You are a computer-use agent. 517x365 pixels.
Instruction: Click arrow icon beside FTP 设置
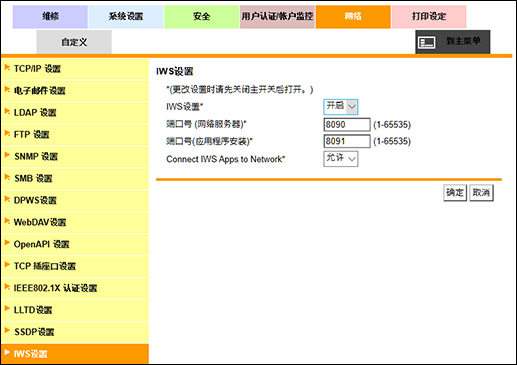pos(7,133)
